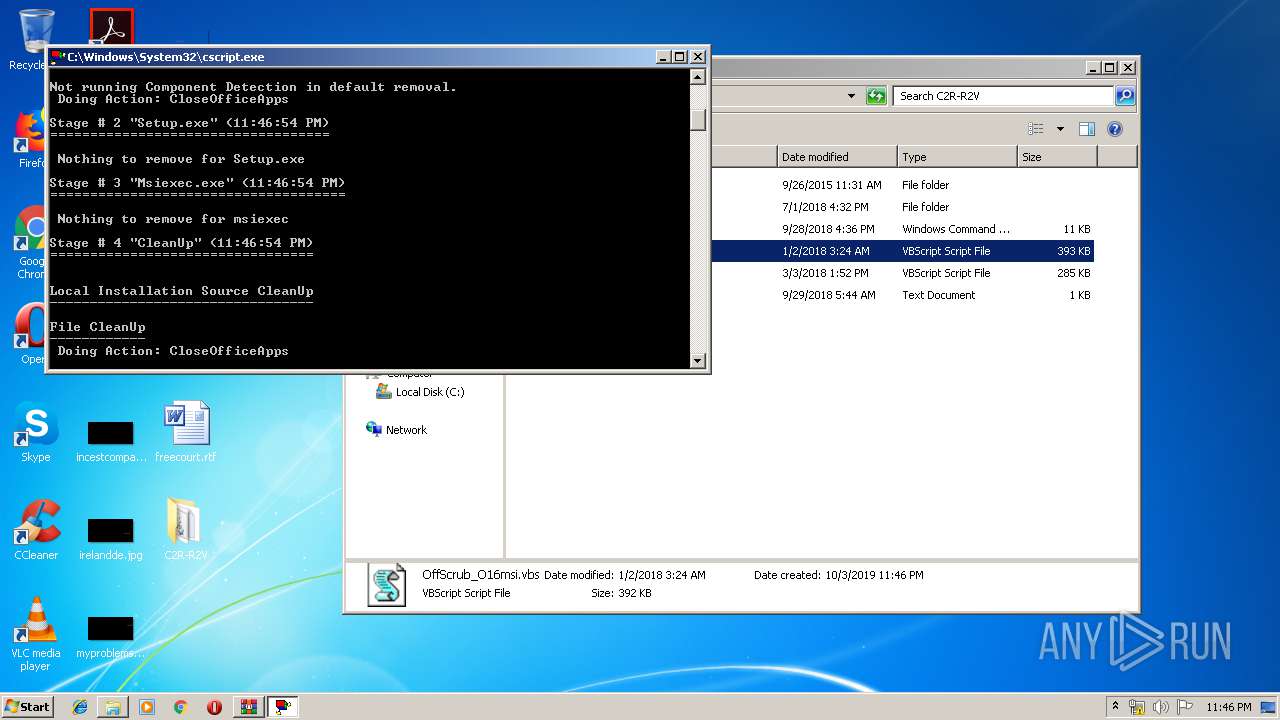Open the view options dropdown arrow
The height and width of the screenshot is (720, 1280).
(1059, 129)
